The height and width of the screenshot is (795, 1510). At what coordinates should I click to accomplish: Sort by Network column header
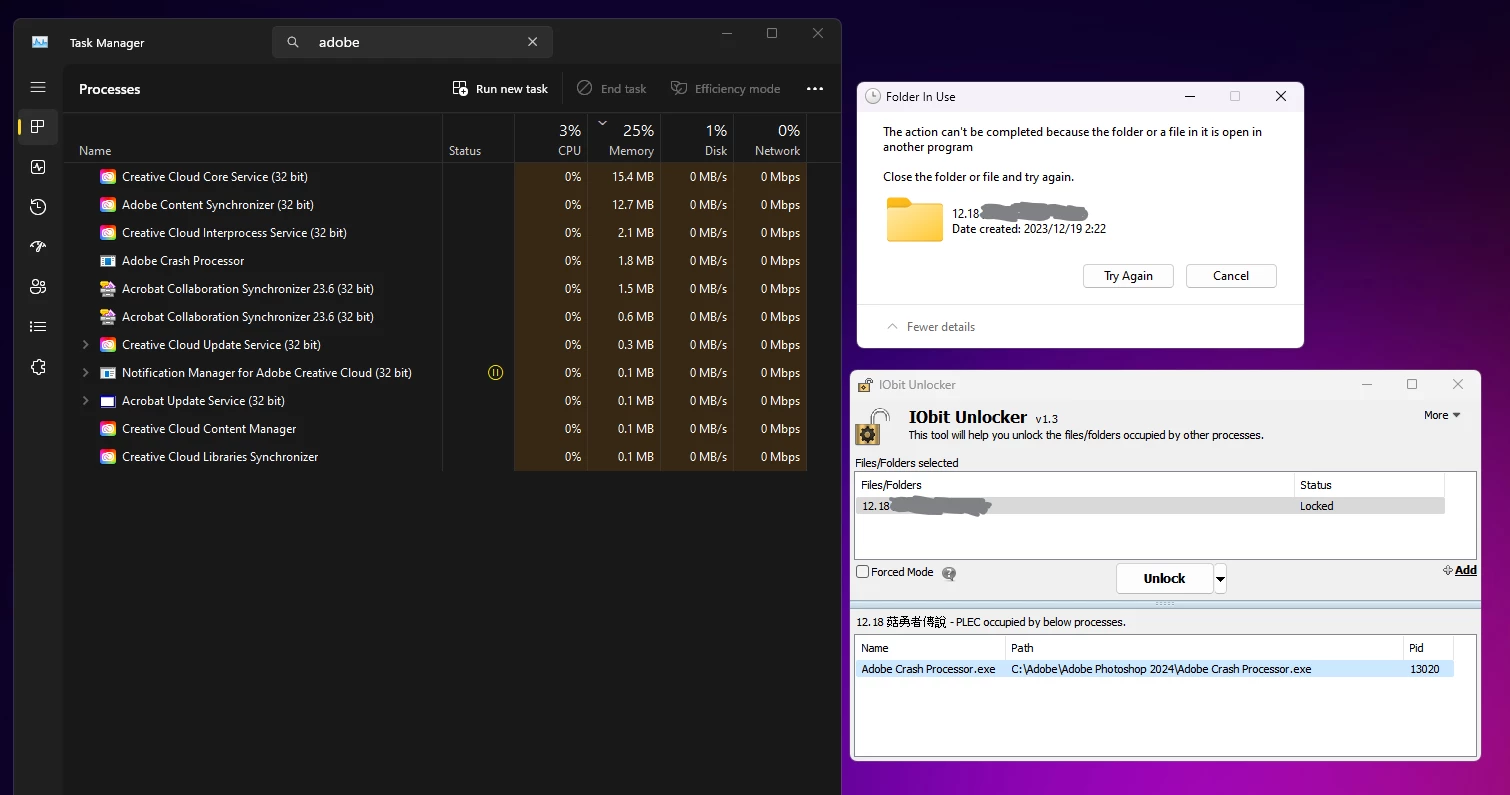click(x=770, y=138)
